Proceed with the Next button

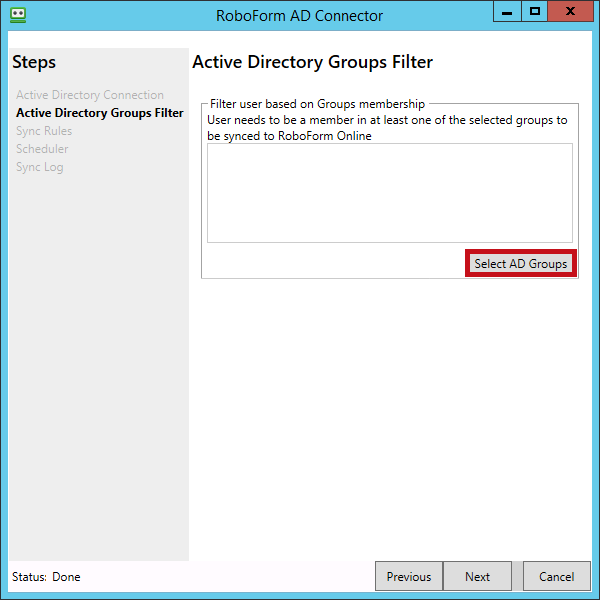pos(478,576)
